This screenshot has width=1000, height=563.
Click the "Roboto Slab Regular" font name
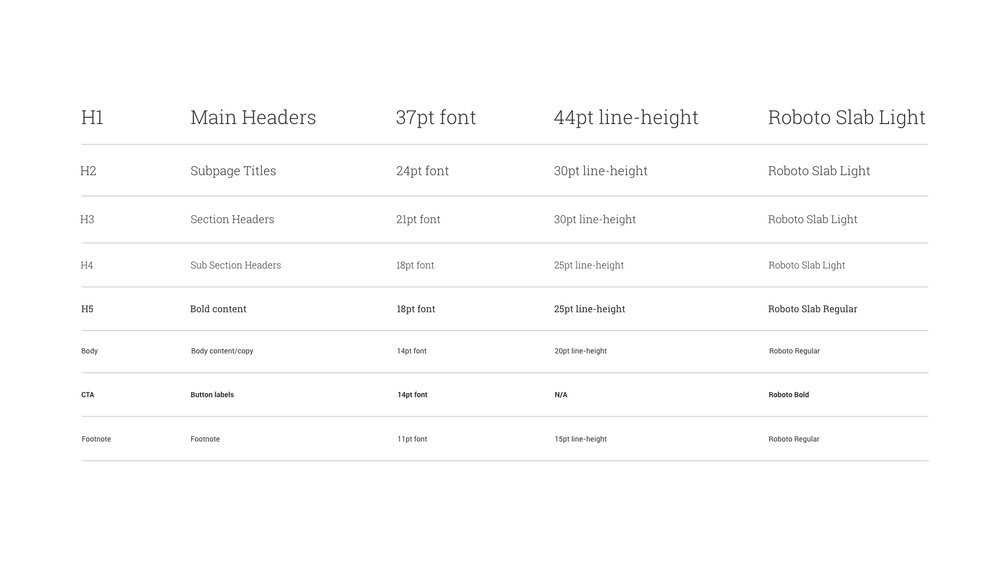[x=812, y=309]
